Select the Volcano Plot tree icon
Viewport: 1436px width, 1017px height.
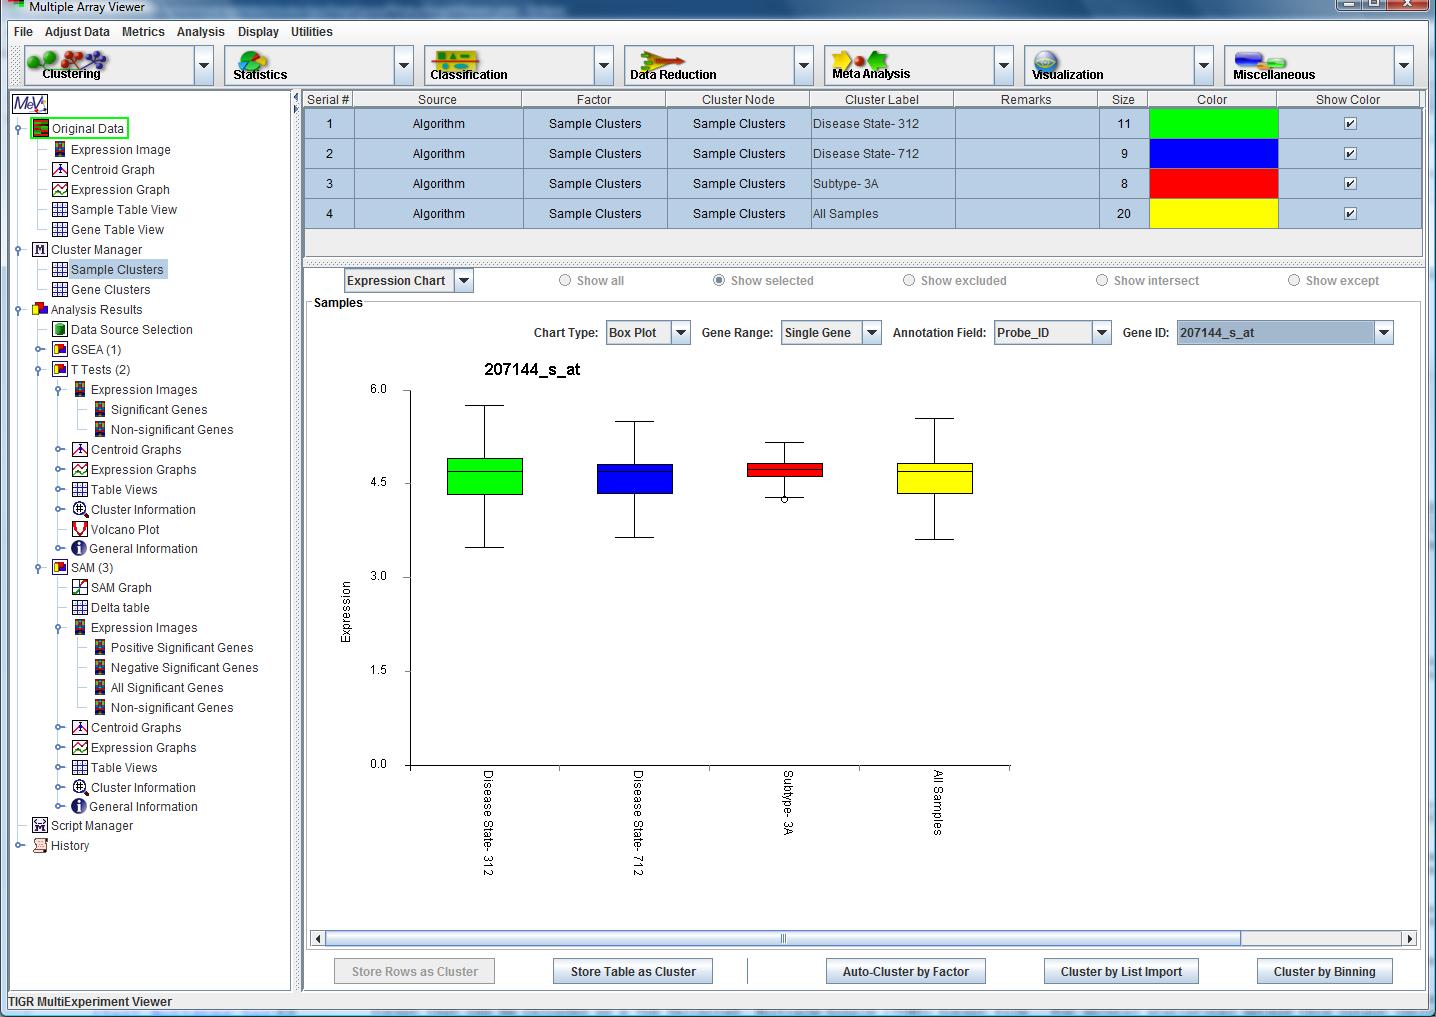click(80, 529)
